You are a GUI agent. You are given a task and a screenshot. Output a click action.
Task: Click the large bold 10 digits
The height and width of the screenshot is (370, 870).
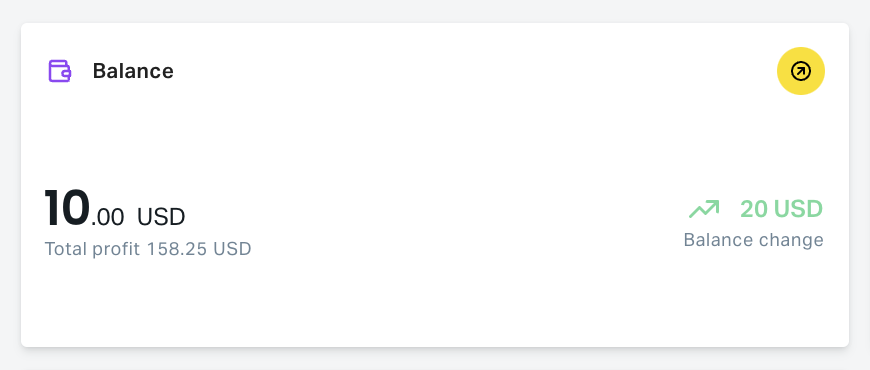click(67, 209)
